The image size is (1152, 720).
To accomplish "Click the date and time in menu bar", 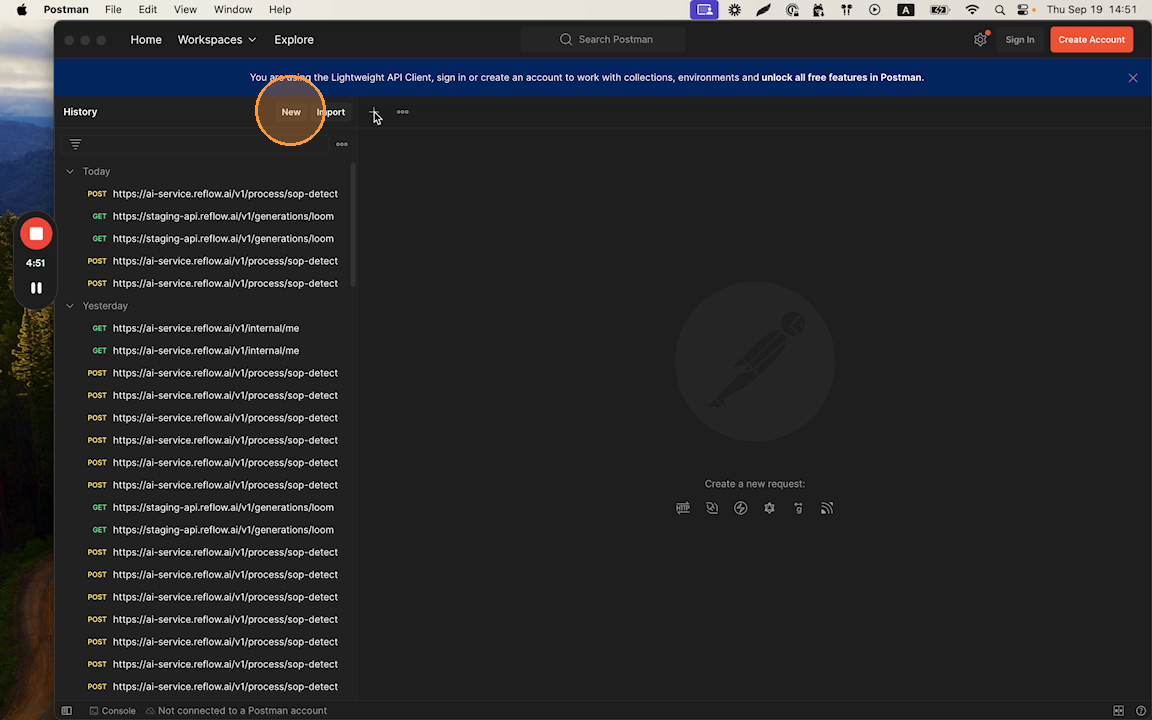I will 1092,10.
